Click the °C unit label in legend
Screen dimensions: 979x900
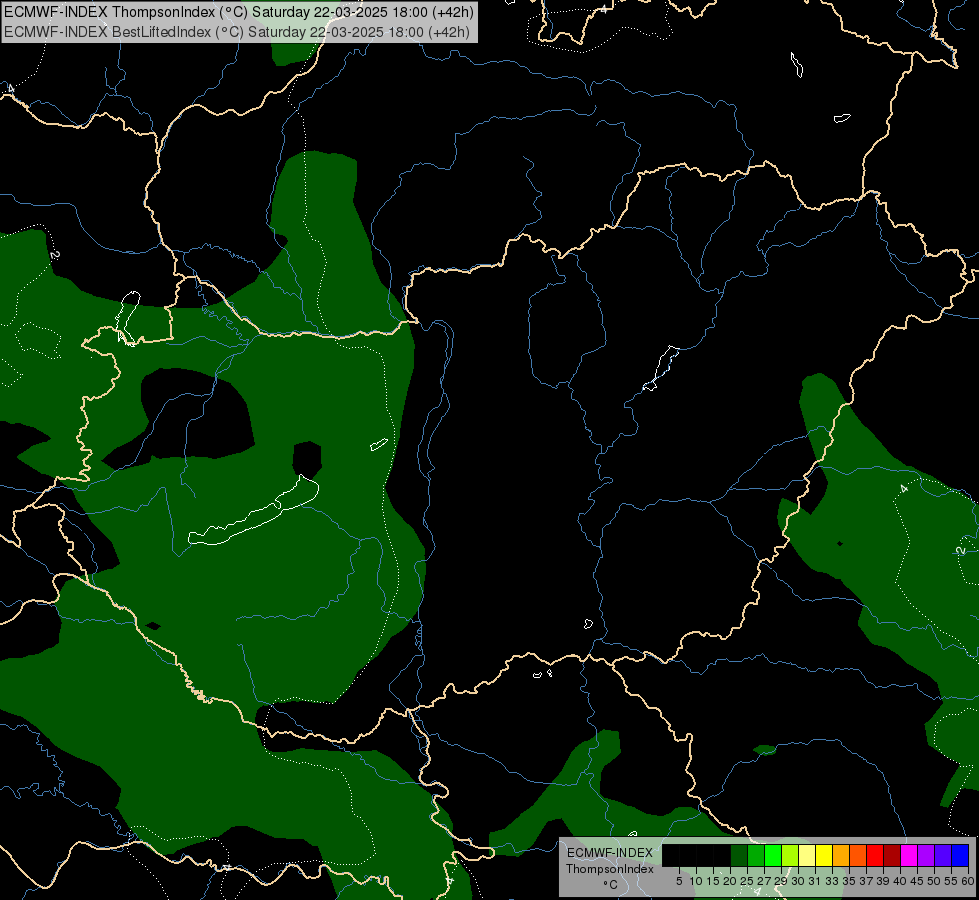pos(610,884)
